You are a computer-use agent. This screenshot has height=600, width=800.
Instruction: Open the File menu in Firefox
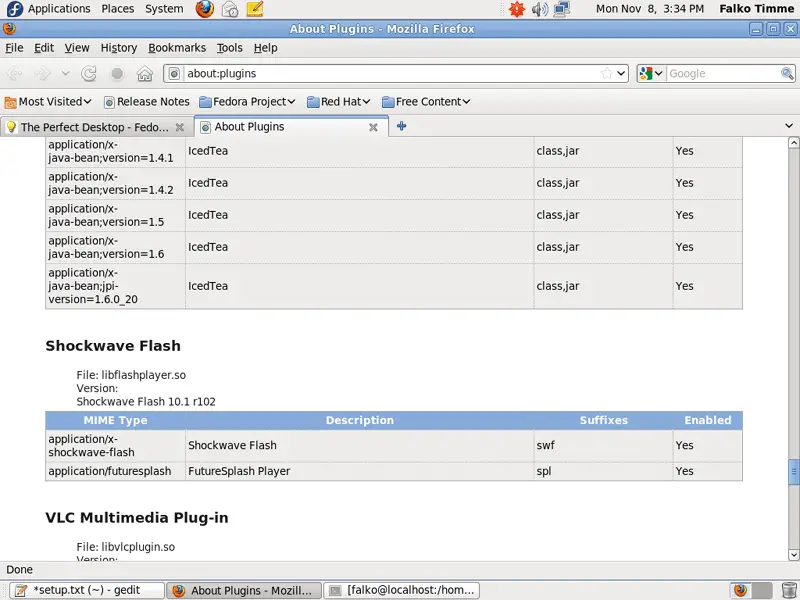14,48
